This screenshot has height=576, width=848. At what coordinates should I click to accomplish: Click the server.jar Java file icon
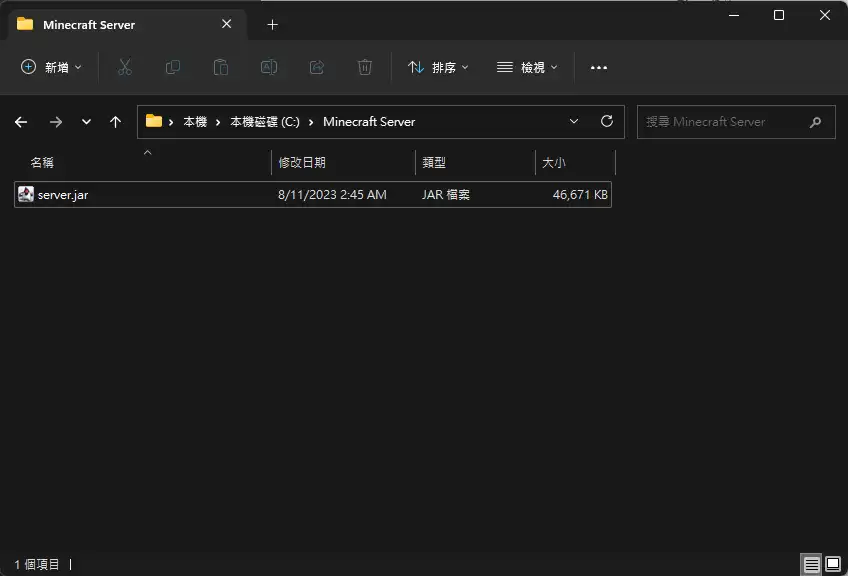[25, 194]
